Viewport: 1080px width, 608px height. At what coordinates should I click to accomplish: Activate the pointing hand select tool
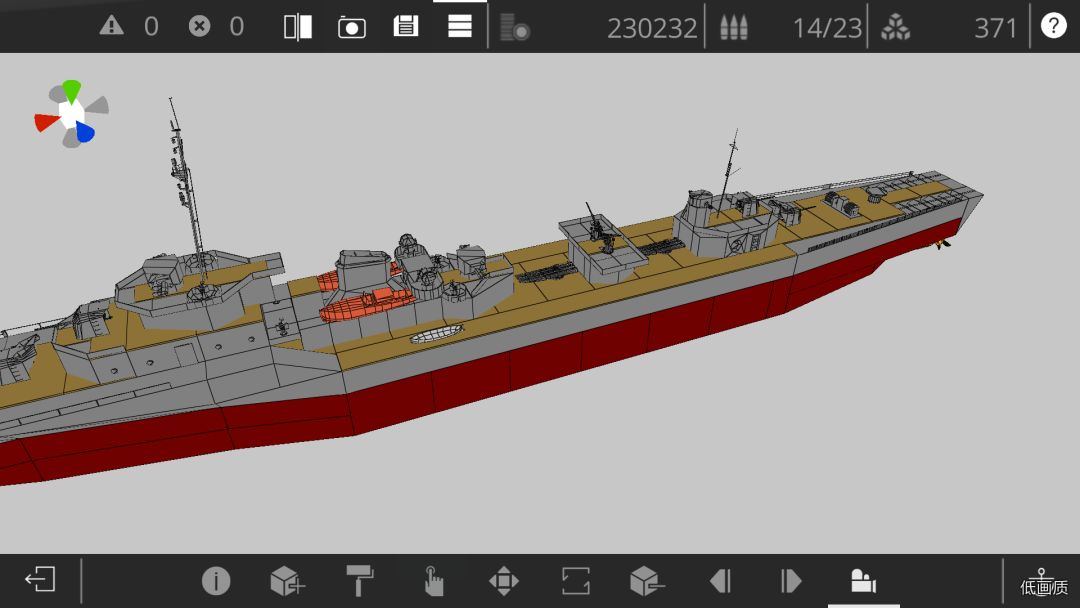433,580
